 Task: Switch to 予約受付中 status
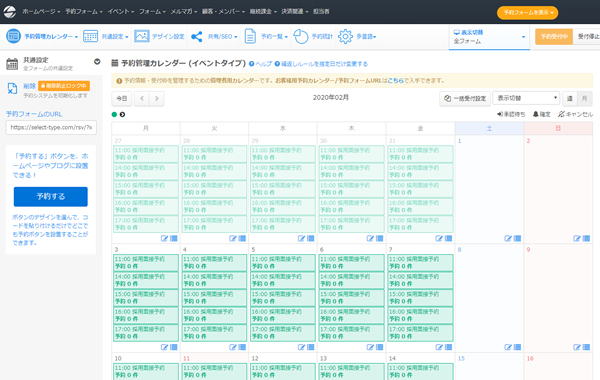[x=554, y=36]
